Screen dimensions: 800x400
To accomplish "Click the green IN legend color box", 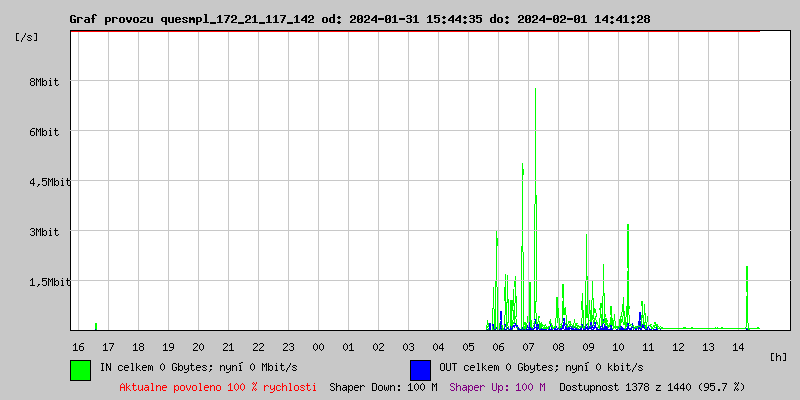I will coord(80,369).
